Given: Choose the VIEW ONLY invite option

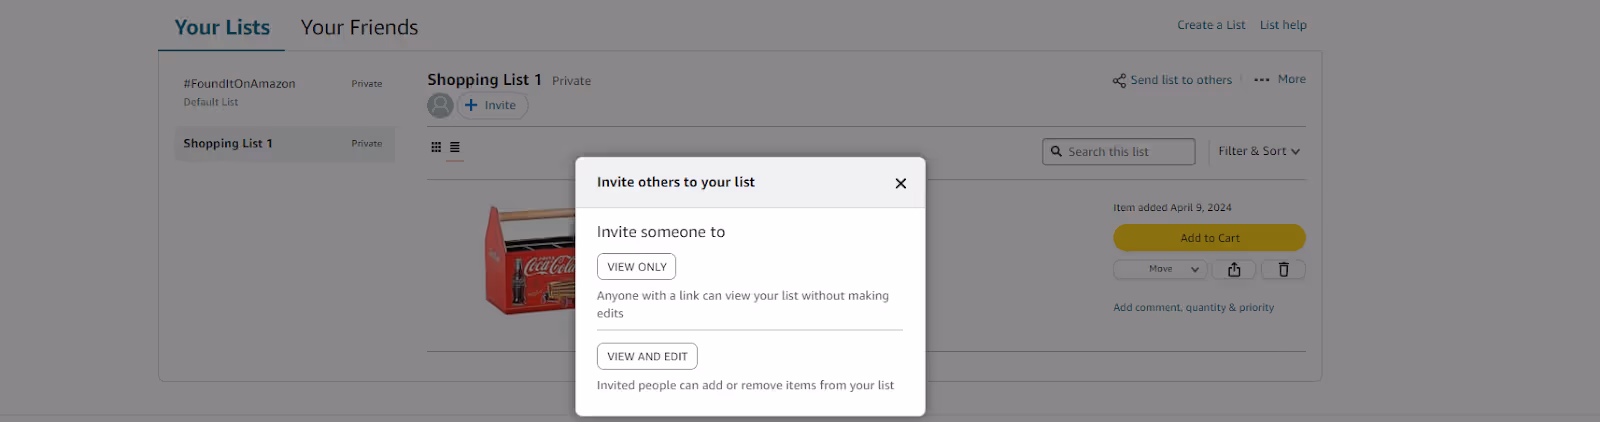Looking at the screenshot, I should (637, 267).
